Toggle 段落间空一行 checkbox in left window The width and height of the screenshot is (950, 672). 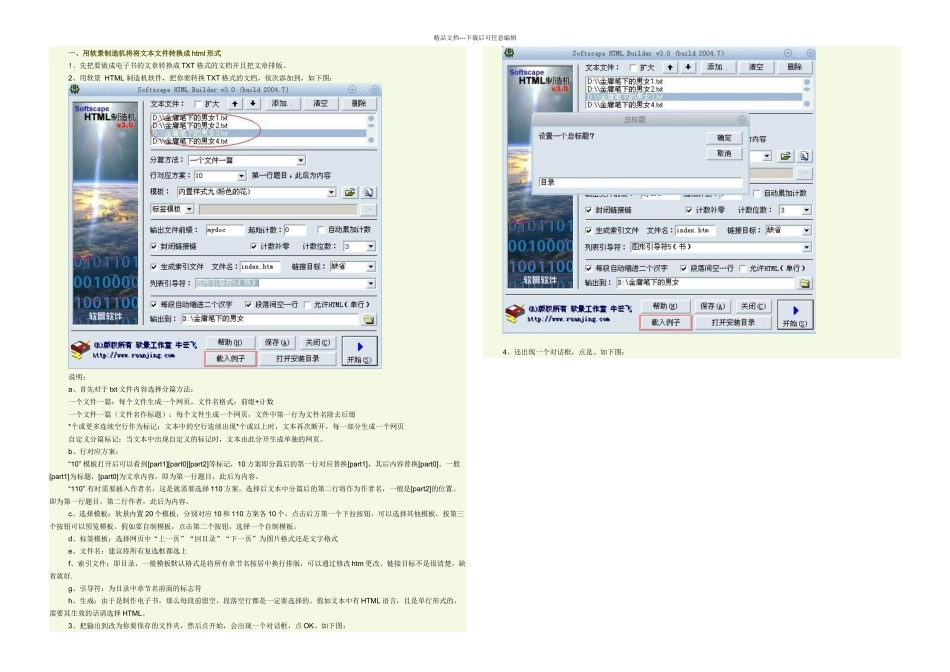[248, 304]
